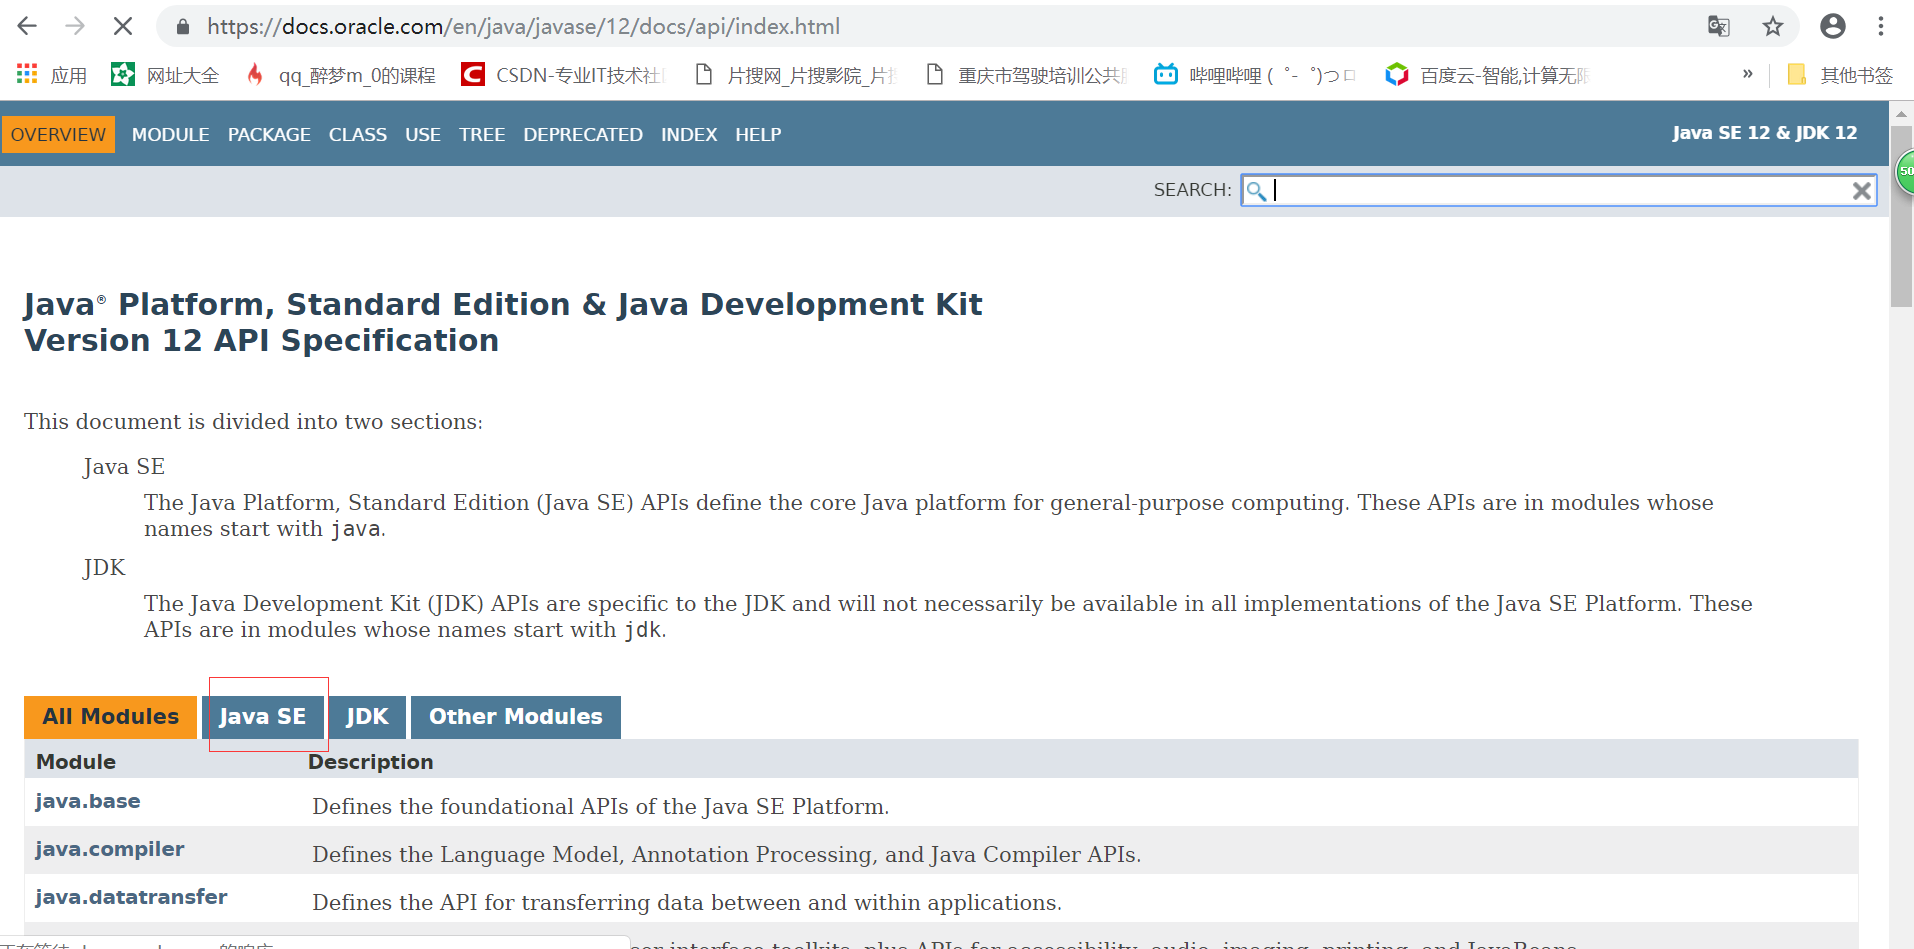
Task: Open the java.base module link
Action: [88, 801]
